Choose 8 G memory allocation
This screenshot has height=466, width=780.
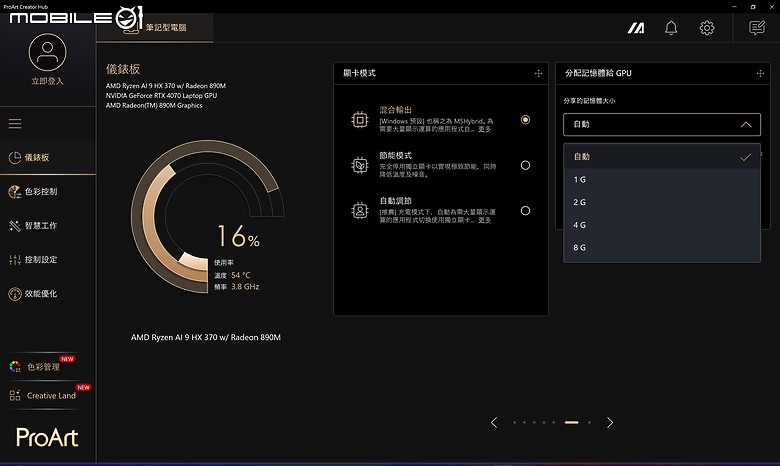pyautogui.click(x=662, y=248)
